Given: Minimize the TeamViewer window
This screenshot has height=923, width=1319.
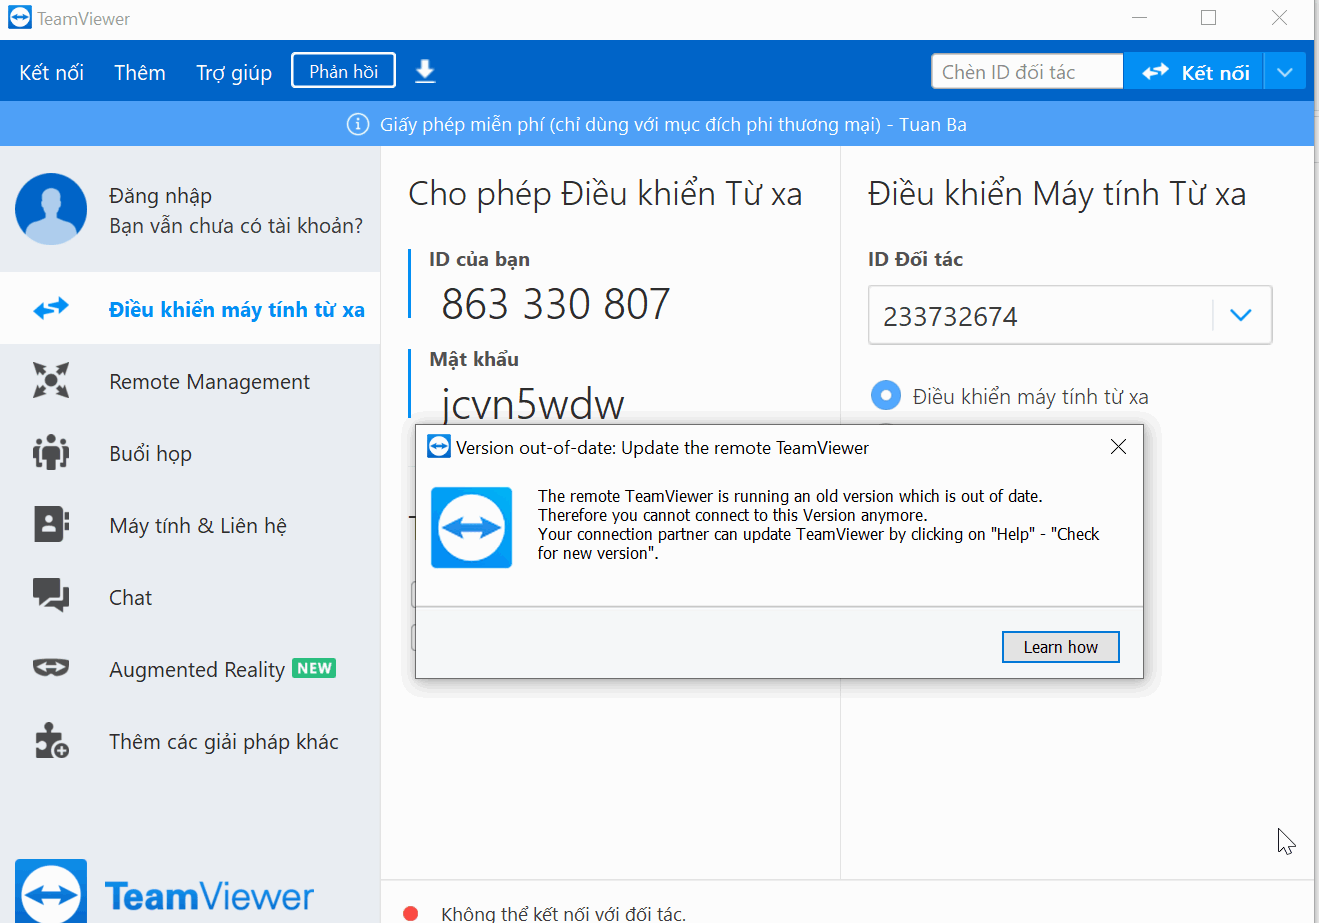Looking at the screenshot, I should click(x=1140, y=18).
